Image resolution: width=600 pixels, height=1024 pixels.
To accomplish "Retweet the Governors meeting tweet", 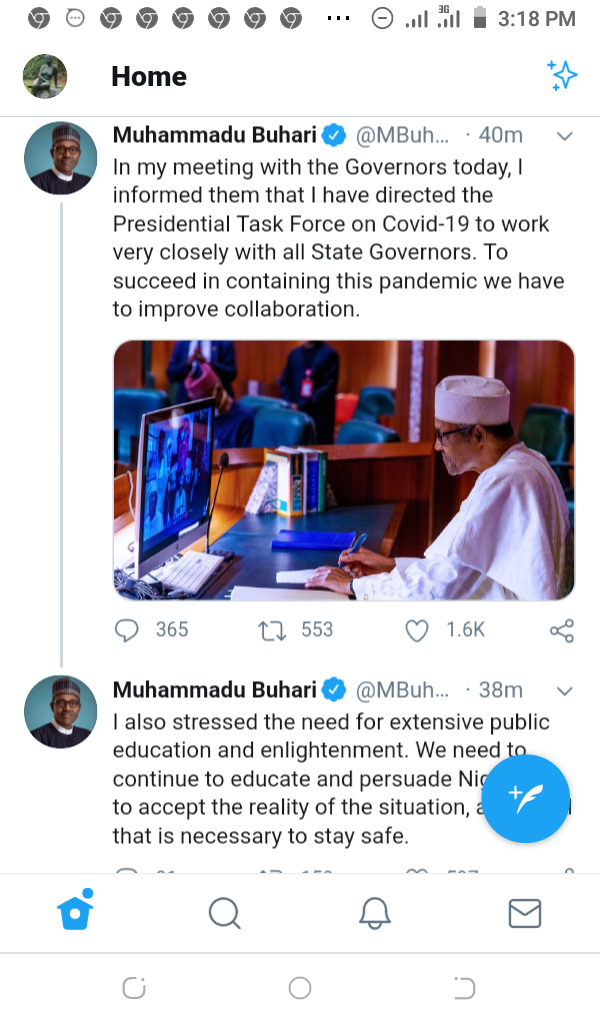I will (x=271, y=630).
